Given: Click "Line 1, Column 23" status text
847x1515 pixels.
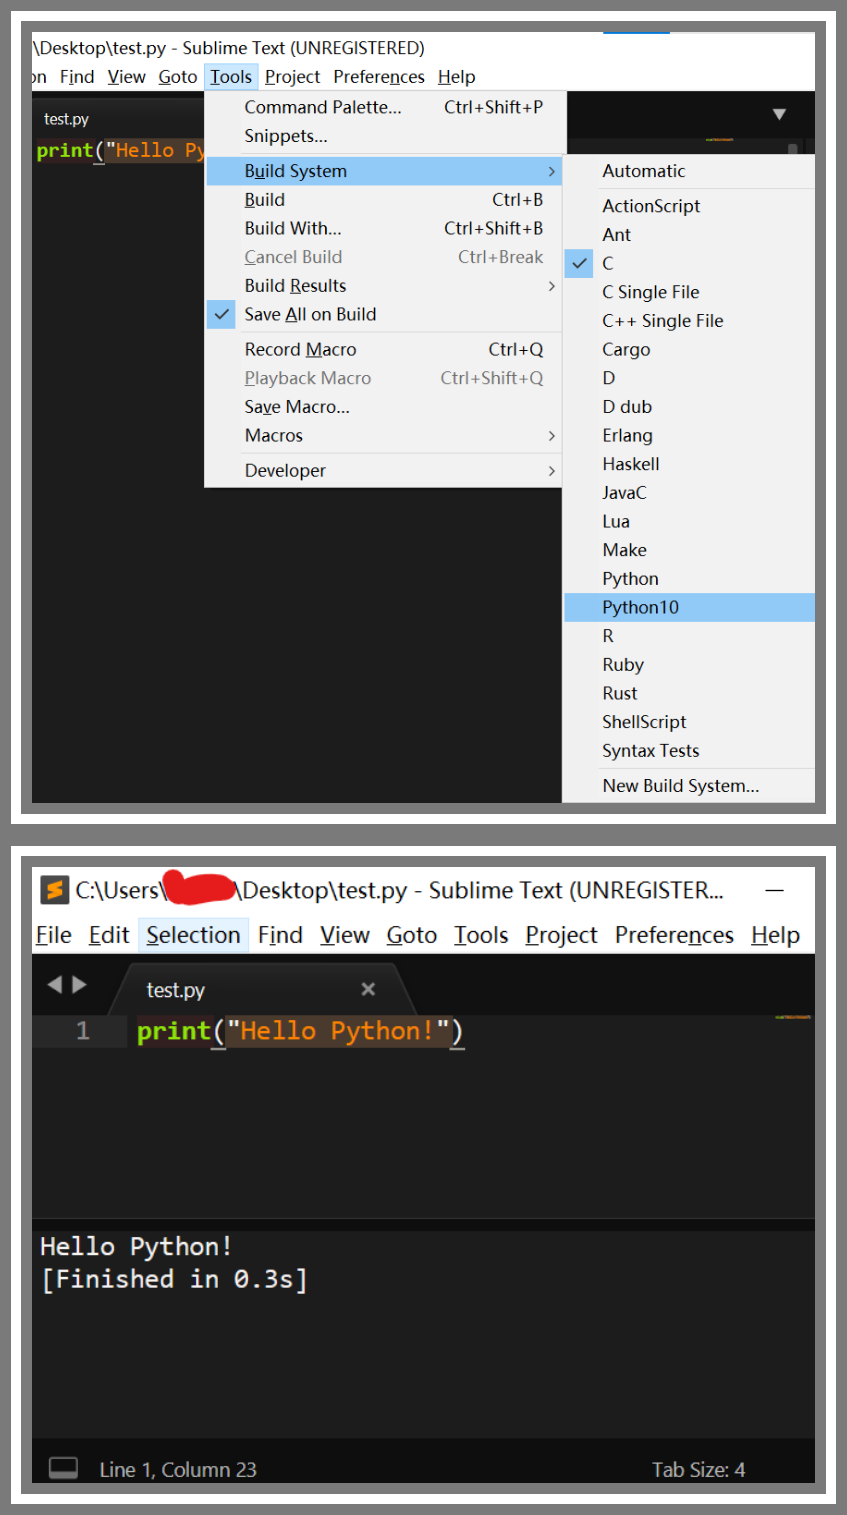Looking at the screenshot, I should [x=178, y=1469].
